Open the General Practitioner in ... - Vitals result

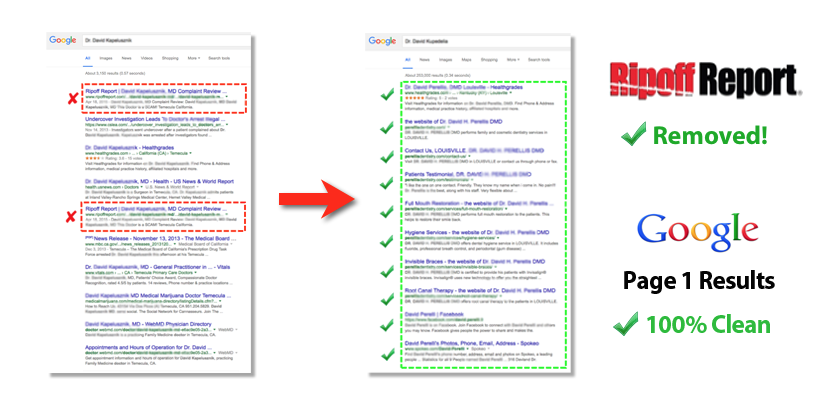click(x=157, y=267)
